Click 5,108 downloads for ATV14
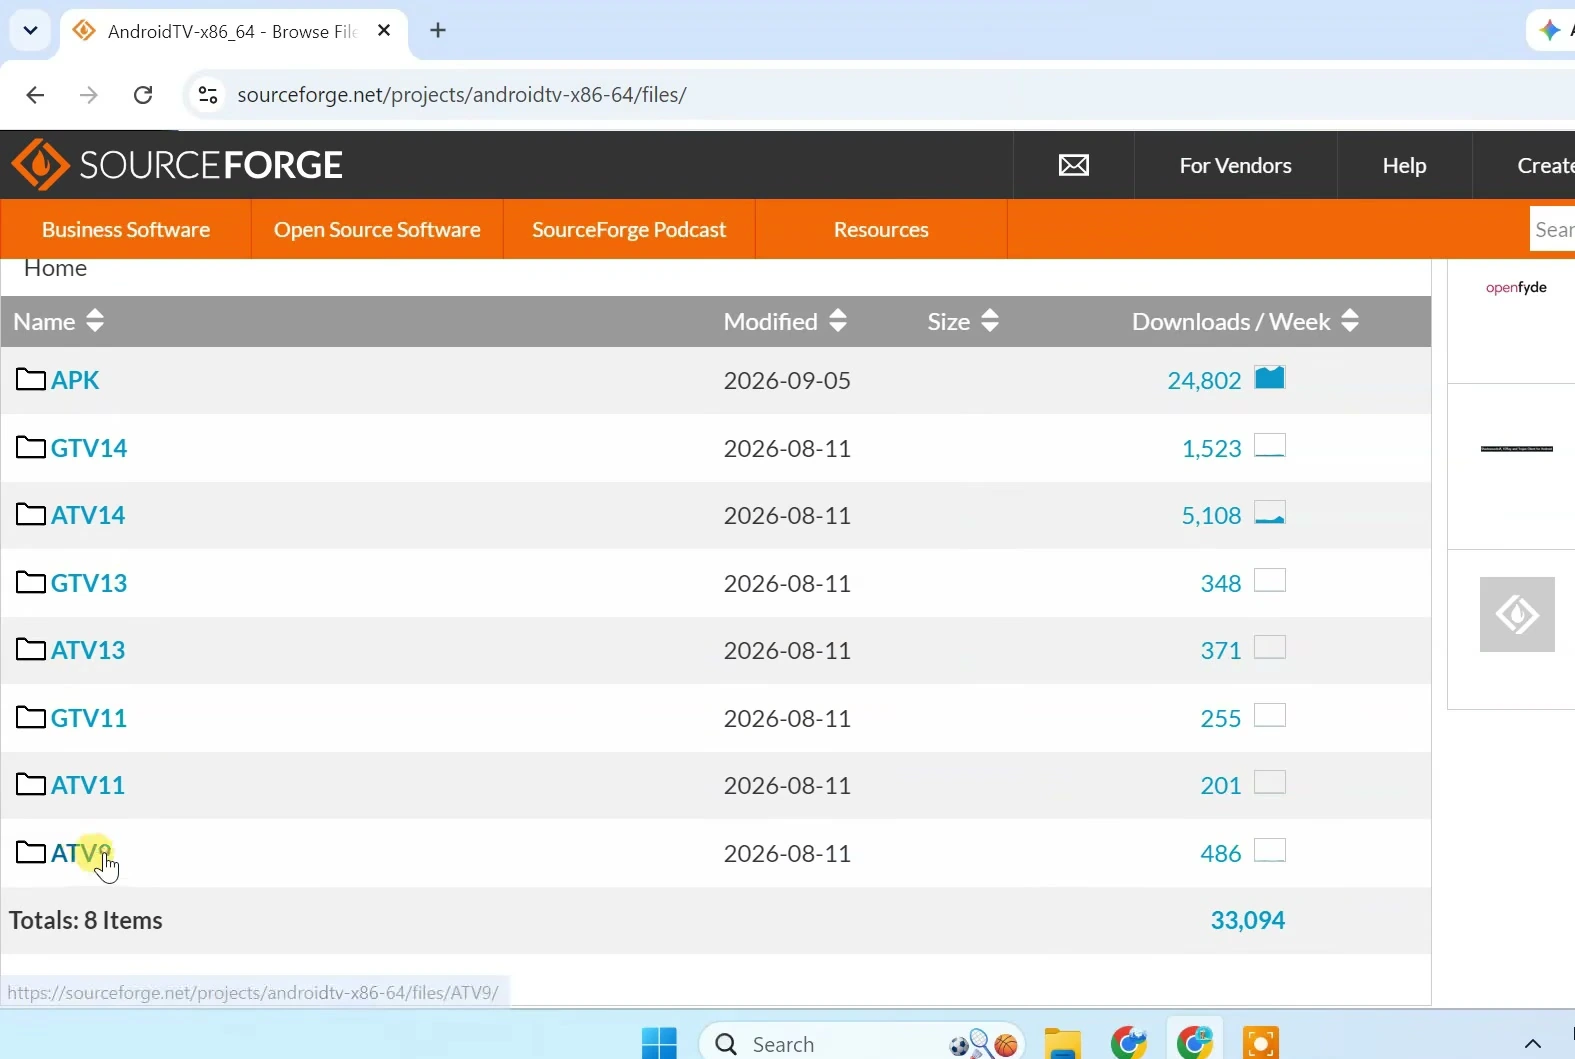 pyautogui.click(x=1211, y=515)
